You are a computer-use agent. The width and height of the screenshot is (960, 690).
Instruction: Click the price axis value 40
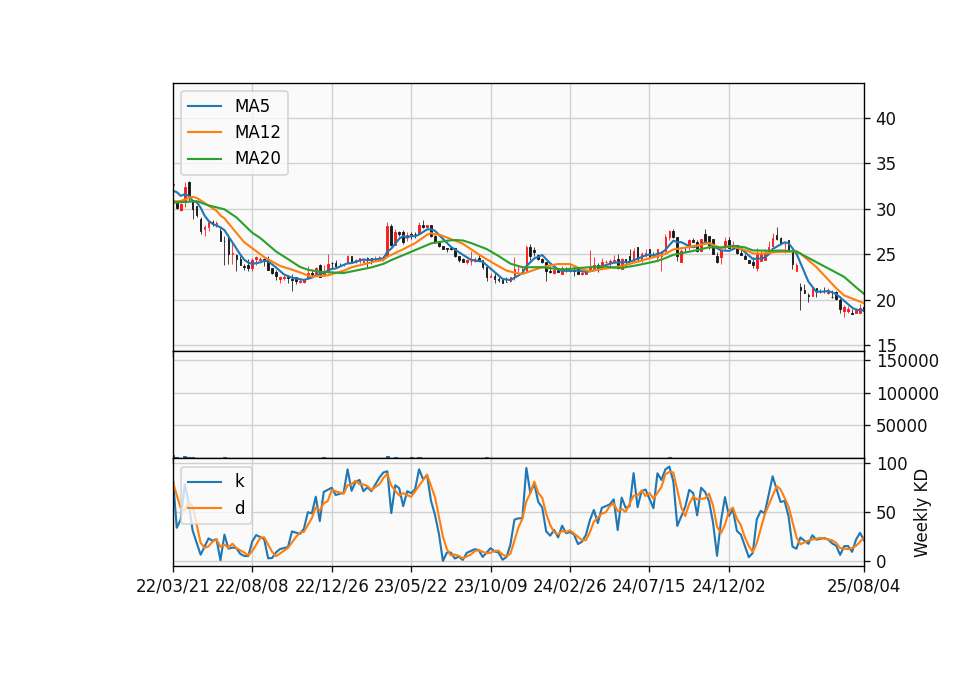[x=885, y=119]
